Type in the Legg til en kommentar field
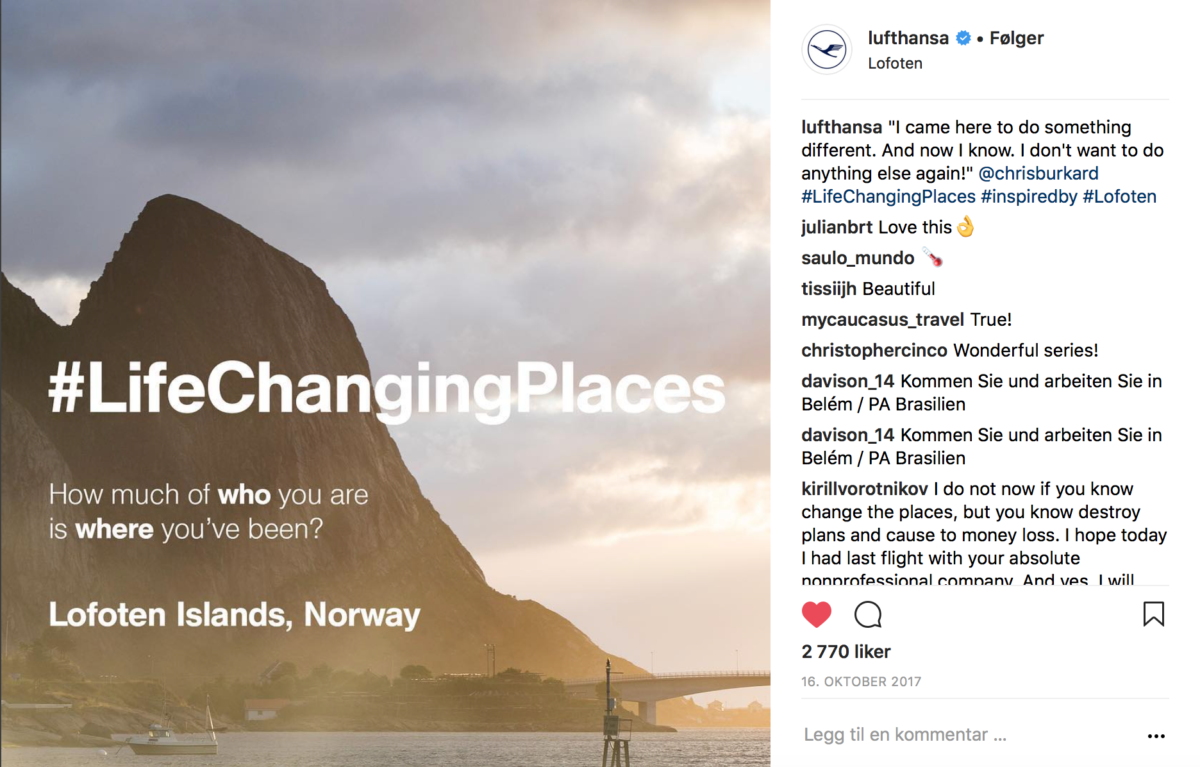 (960, 735)
